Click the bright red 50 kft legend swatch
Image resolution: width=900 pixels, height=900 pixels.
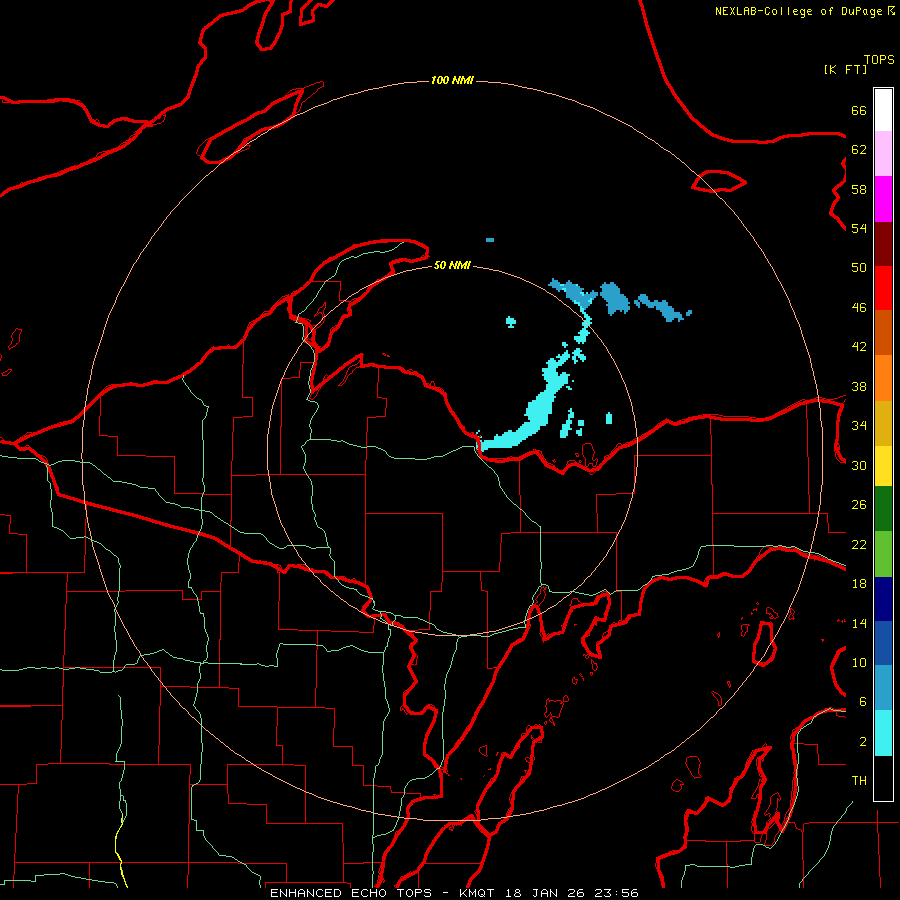pyautogui.click(x=883, y=288)
